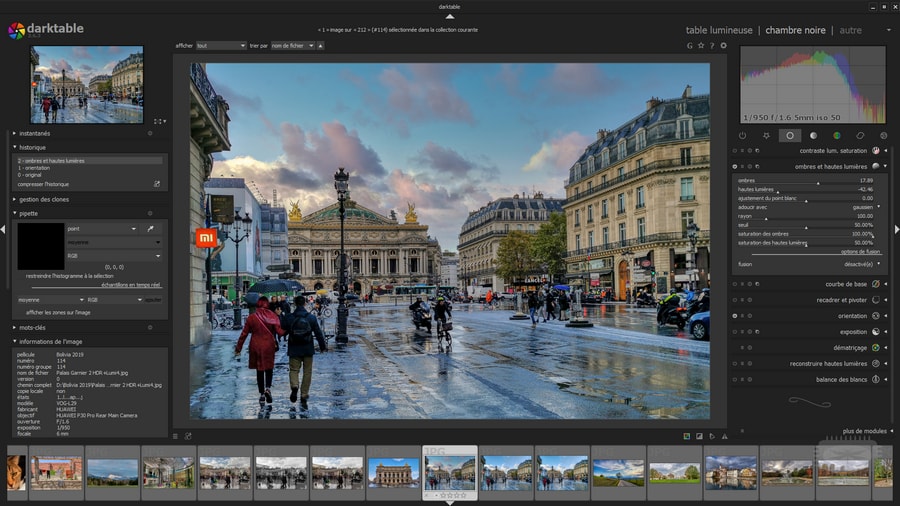Adjust the rayon slider

coord(806,216)
